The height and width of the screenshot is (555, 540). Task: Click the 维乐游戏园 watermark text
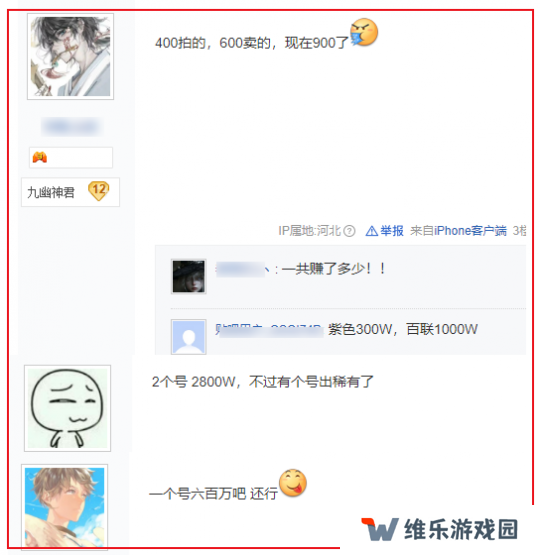point(461,530)
